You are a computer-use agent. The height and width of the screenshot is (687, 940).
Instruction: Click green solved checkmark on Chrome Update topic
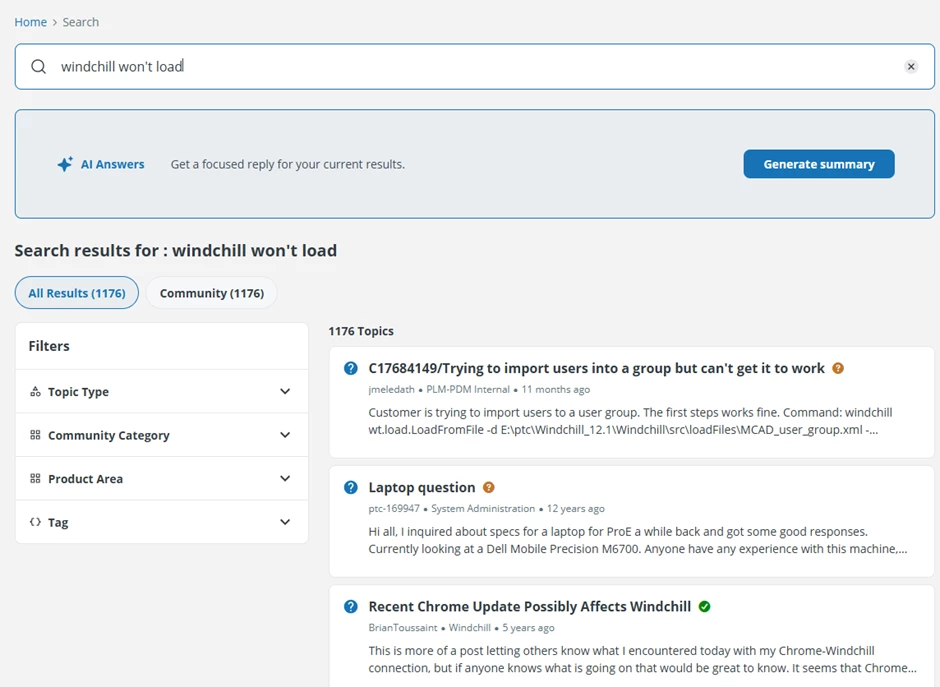[704, 607]
